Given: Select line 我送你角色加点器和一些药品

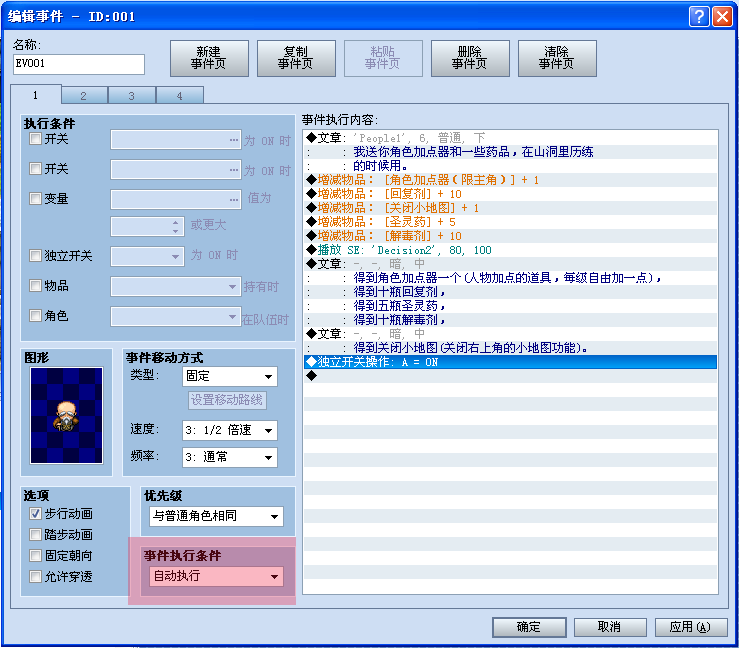Looking at the screenshot, I should (x=510, y=152).
